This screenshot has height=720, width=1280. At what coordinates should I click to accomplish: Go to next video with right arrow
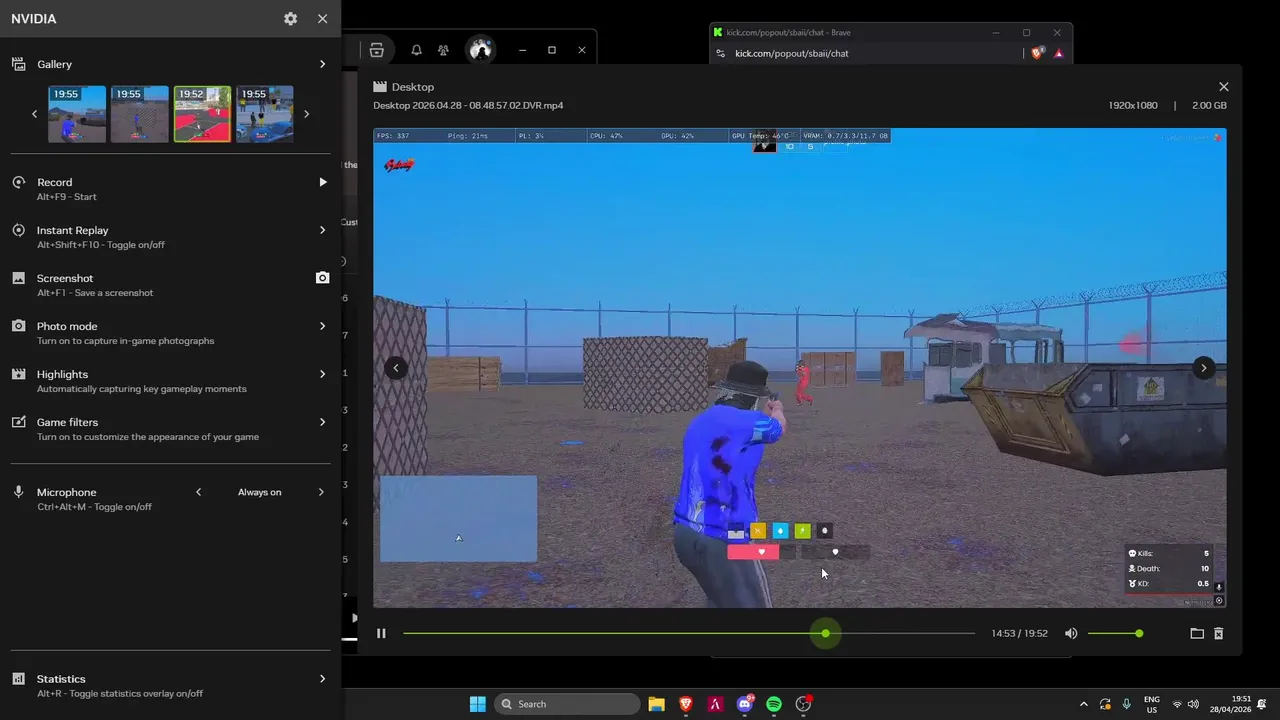tap(1203, 368)
